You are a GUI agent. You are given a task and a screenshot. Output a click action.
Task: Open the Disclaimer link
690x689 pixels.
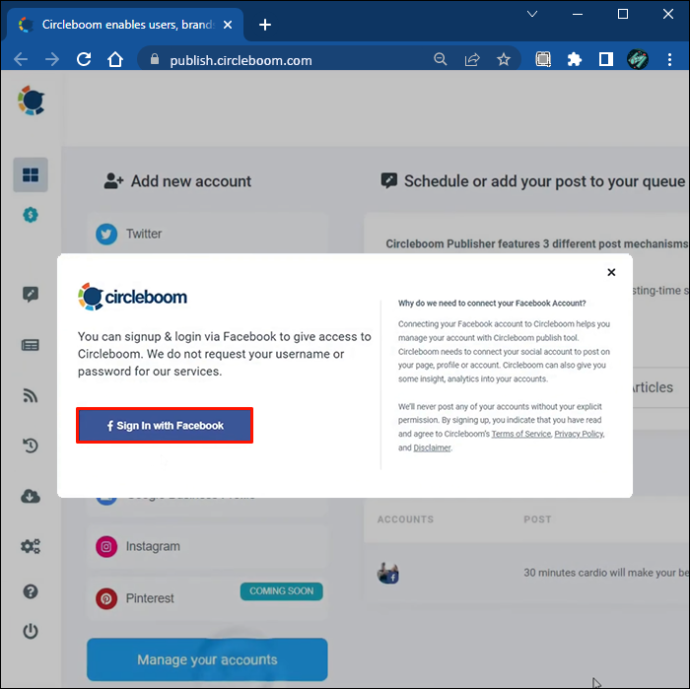432,448
